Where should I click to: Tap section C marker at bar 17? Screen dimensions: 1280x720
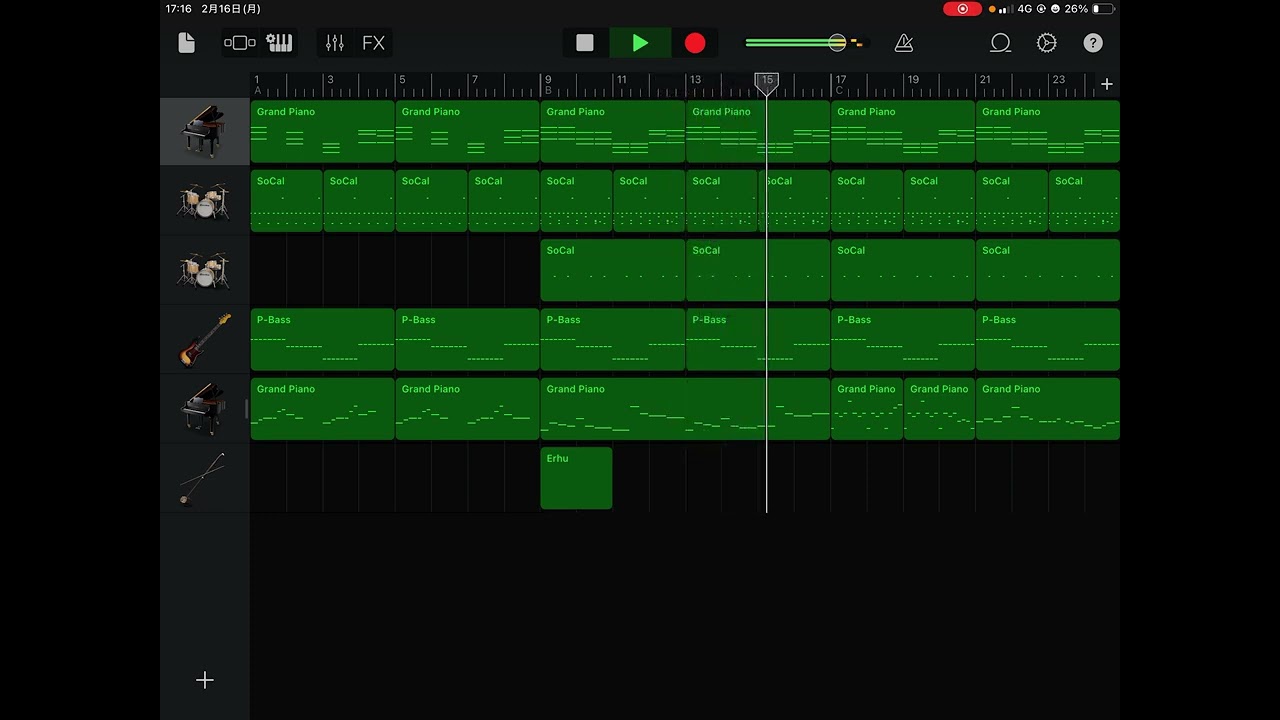[x=839, y=91]
